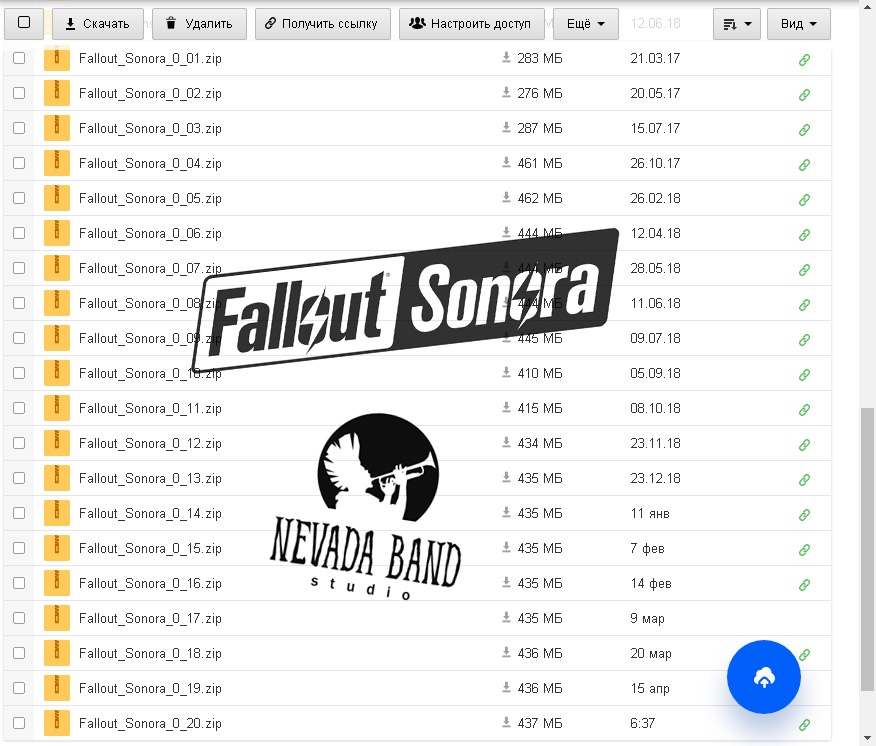Check the box for Fallout_Sonora_0_17.zip
The width and height of the screenshot is (876, 746).
point(19,618)
